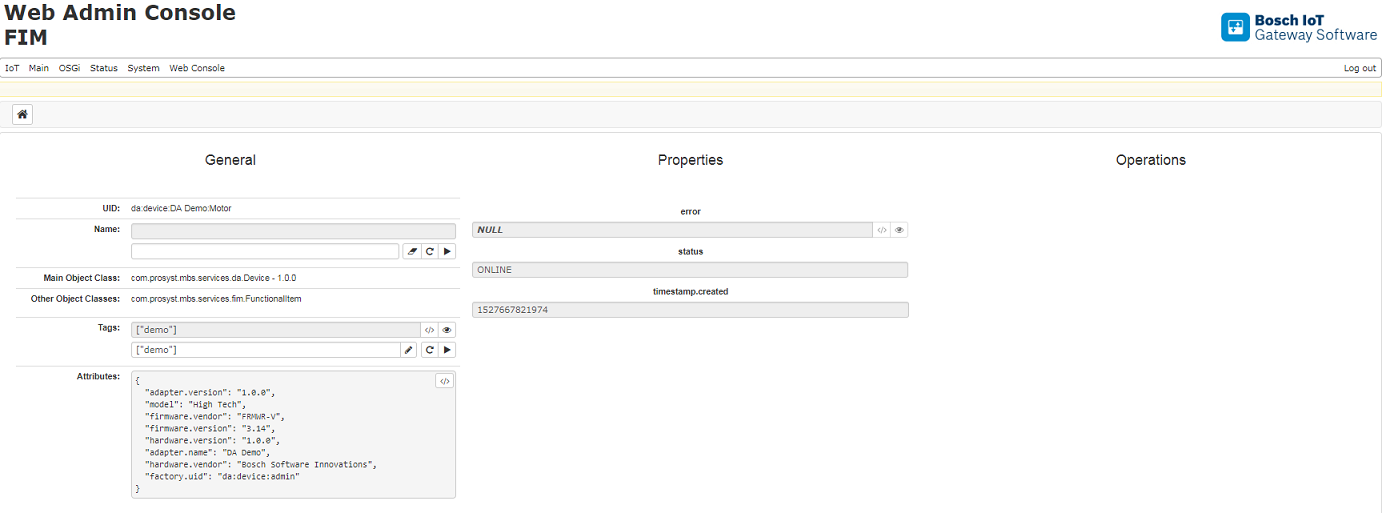Select 'com.prosyst.mbs.services.fim.FunctionalItem' text

[x=216, y=298]
